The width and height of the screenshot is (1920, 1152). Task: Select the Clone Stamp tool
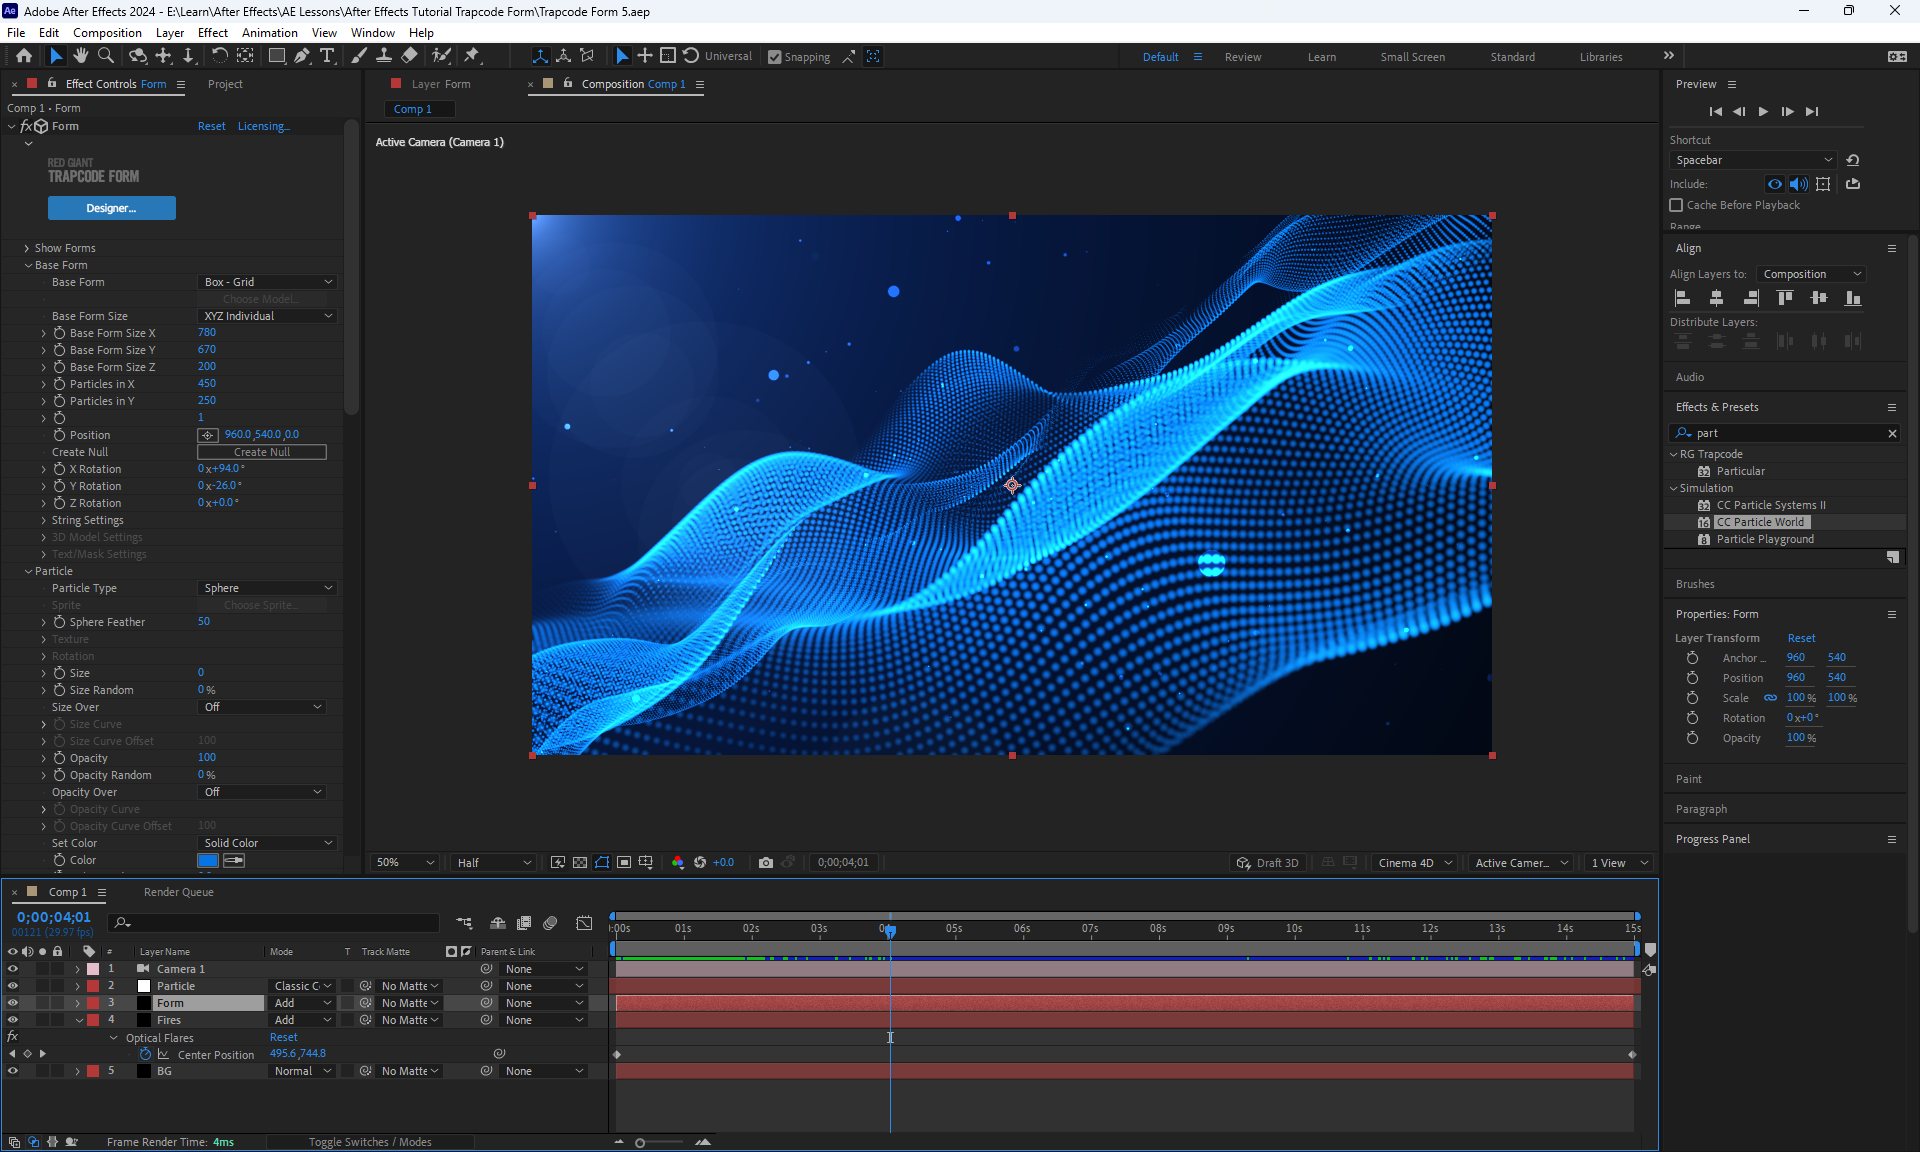pyautogui.click(x=384, y=56)
